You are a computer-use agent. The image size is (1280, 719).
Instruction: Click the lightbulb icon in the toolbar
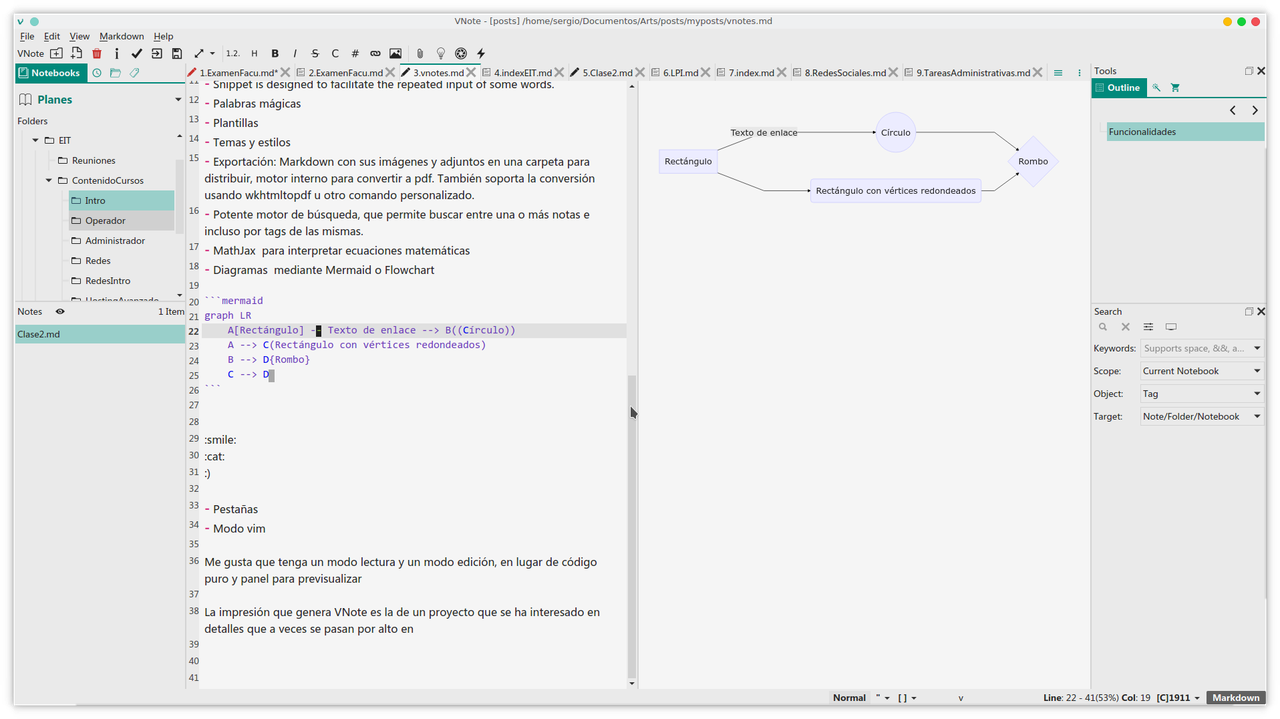440,53
